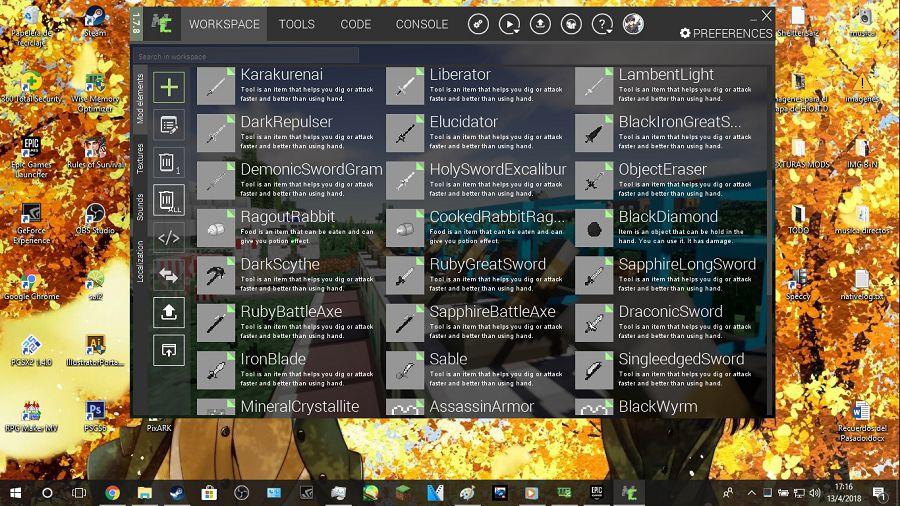The image size is (900, 506).
Task: Click the swap arrows icon in sidebar
Action: 169,274
